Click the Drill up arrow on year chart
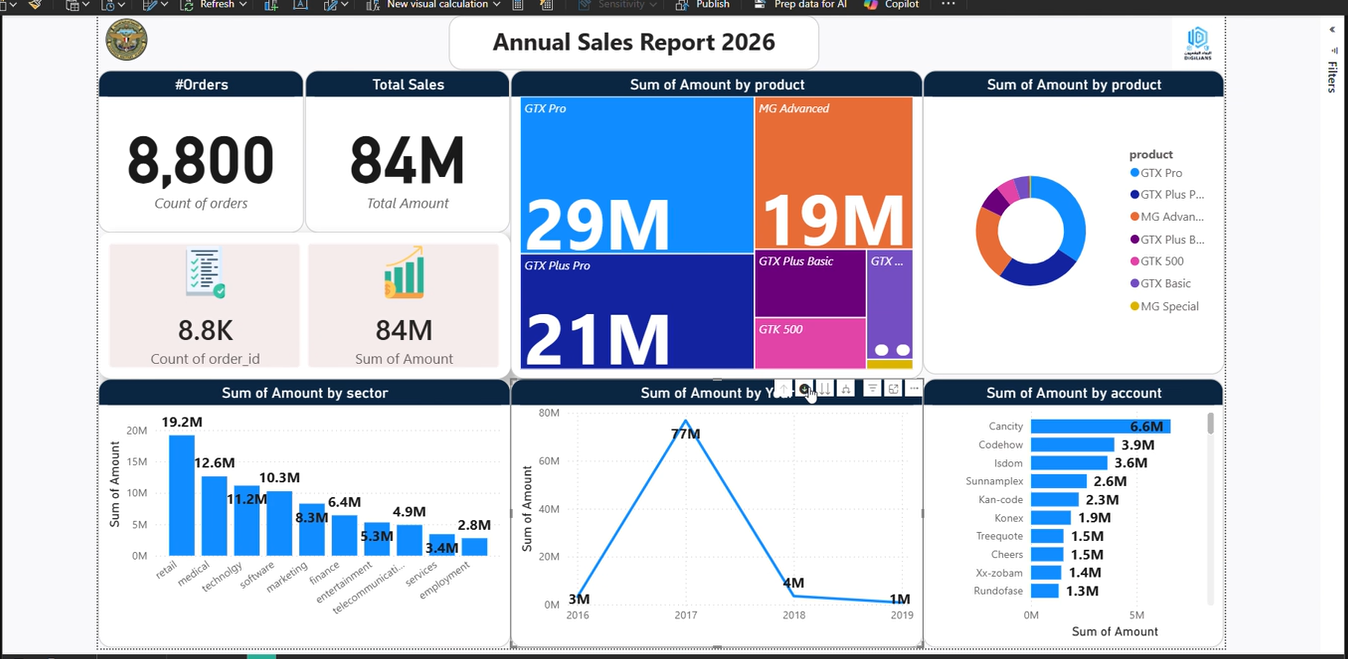Image resolution: width=1348 pixels, height=659 pixels. coord(783,388)
